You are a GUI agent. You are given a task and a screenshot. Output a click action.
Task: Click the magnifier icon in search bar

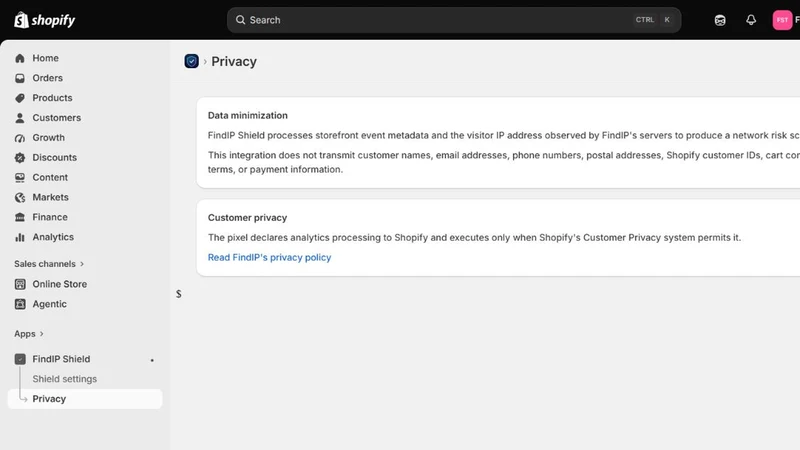point(240,20)
